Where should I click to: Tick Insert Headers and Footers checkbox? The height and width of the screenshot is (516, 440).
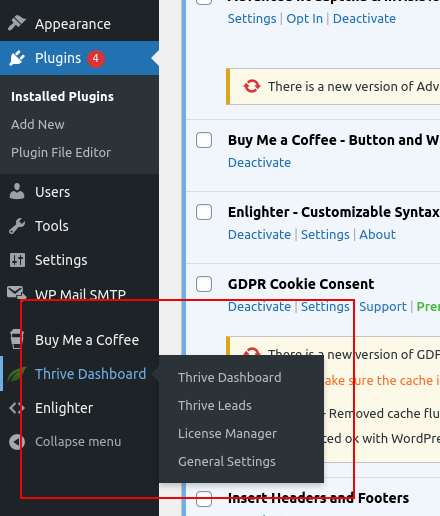(x=204, y=499)
